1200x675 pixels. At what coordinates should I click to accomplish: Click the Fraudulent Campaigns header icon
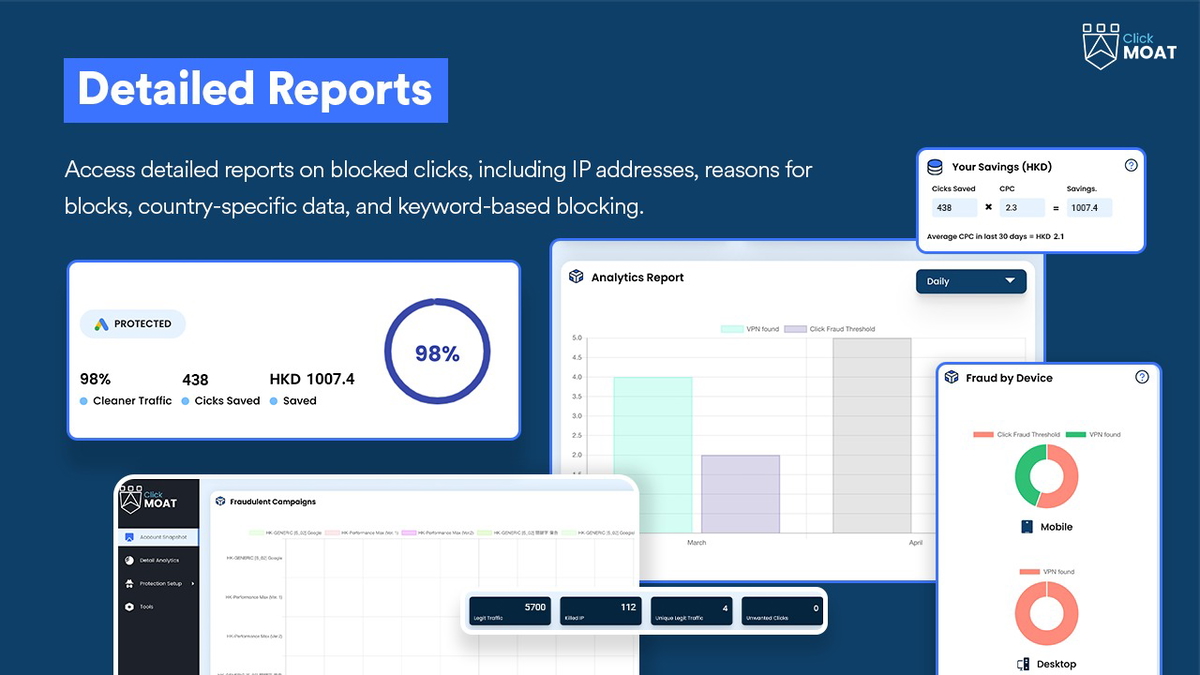tap(220, 501)
